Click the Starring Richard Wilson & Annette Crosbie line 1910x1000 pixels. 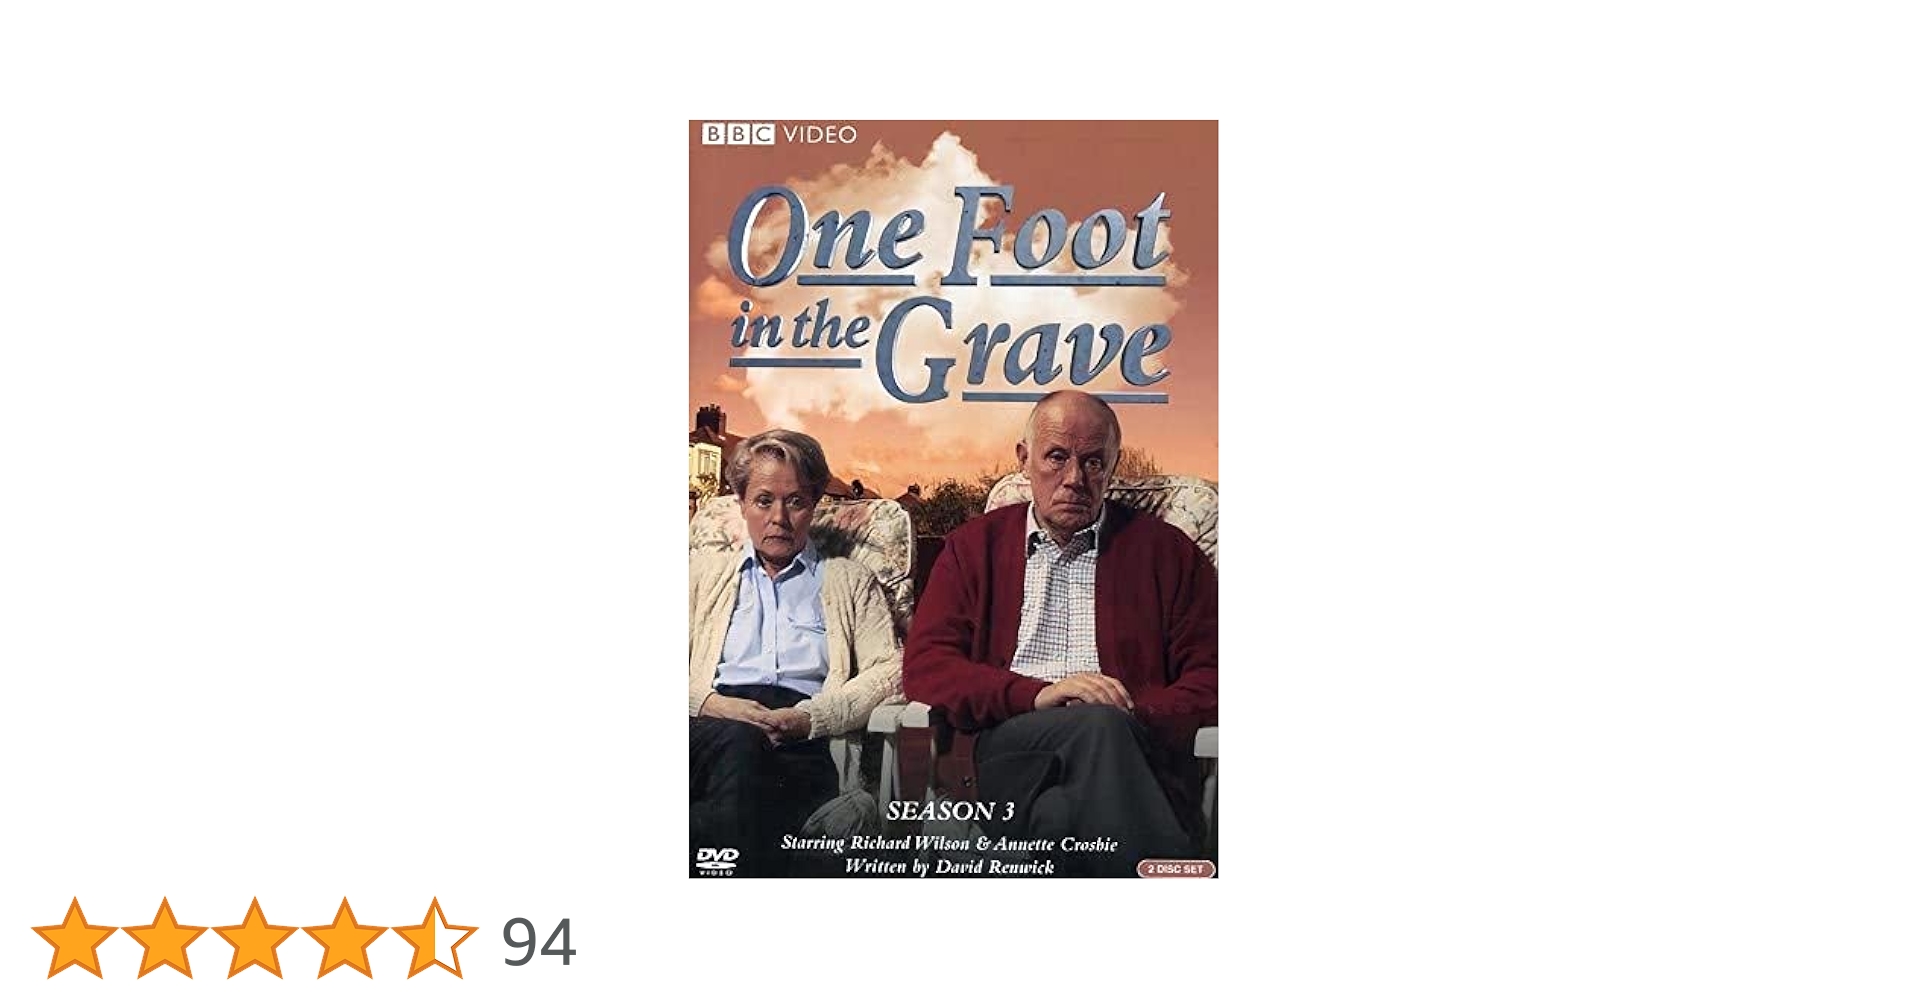click(949, 844)
